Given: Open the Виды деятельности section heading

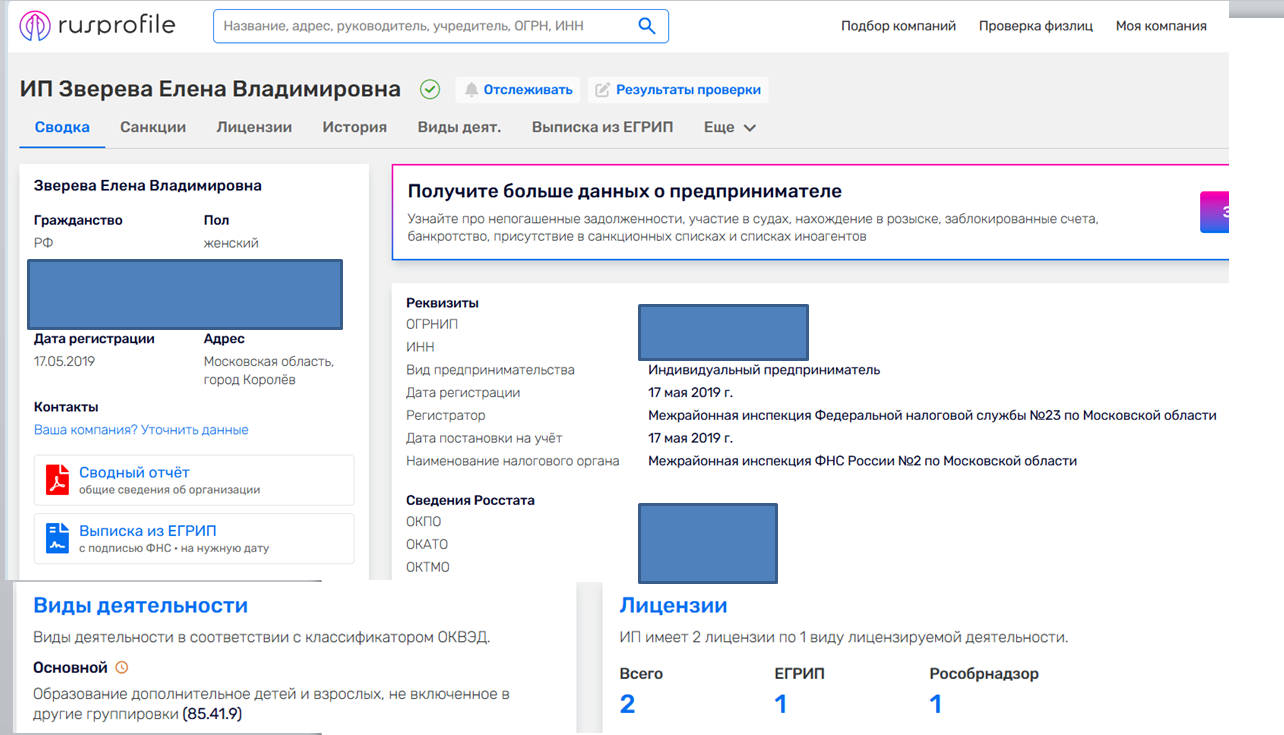Looking at the screenshot, I should (141, 605).
